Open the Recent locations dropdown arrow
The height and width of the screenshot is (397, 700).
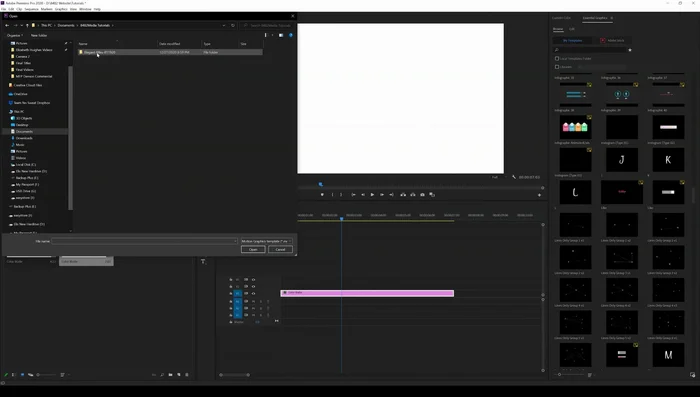pyautogui.click(x=21, y=25)
